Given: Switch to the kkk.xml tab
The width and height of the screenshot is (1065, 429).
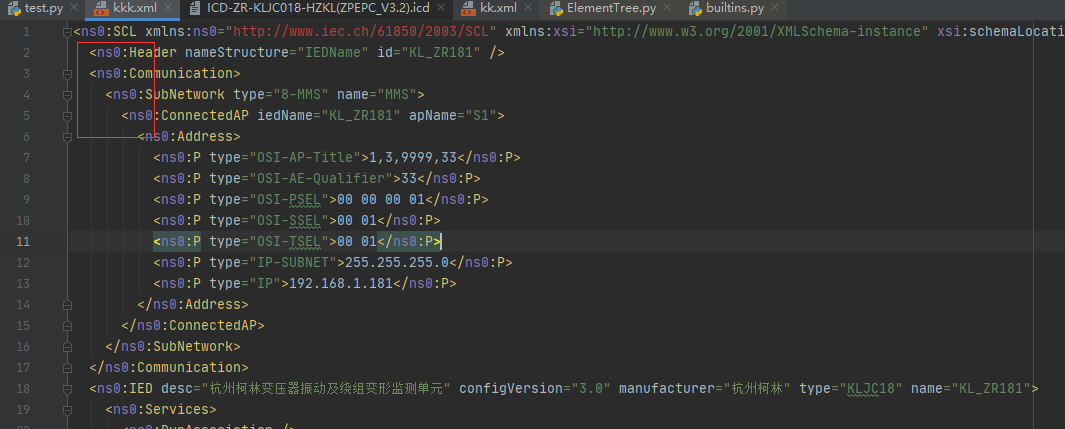Looking at the screenshot, I should click(x=127, y=9).
